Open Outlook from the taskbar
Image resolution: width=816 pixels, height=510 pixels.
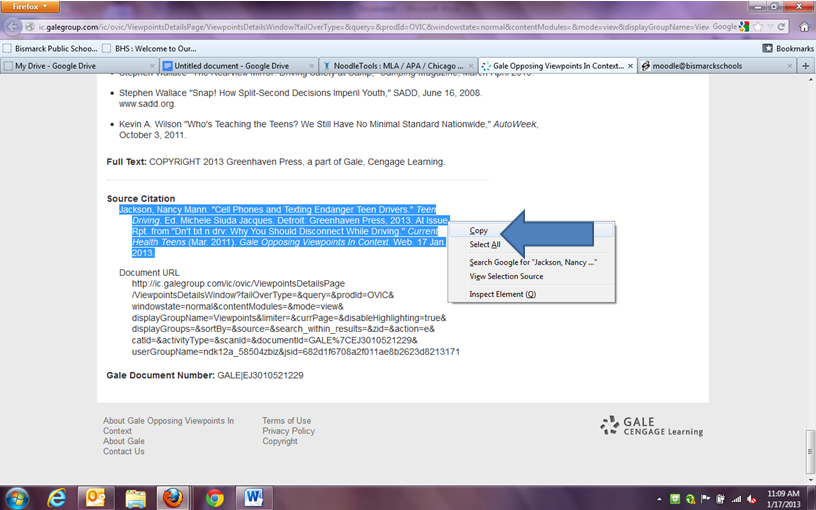pyautogui.click(x=95, y=498)
